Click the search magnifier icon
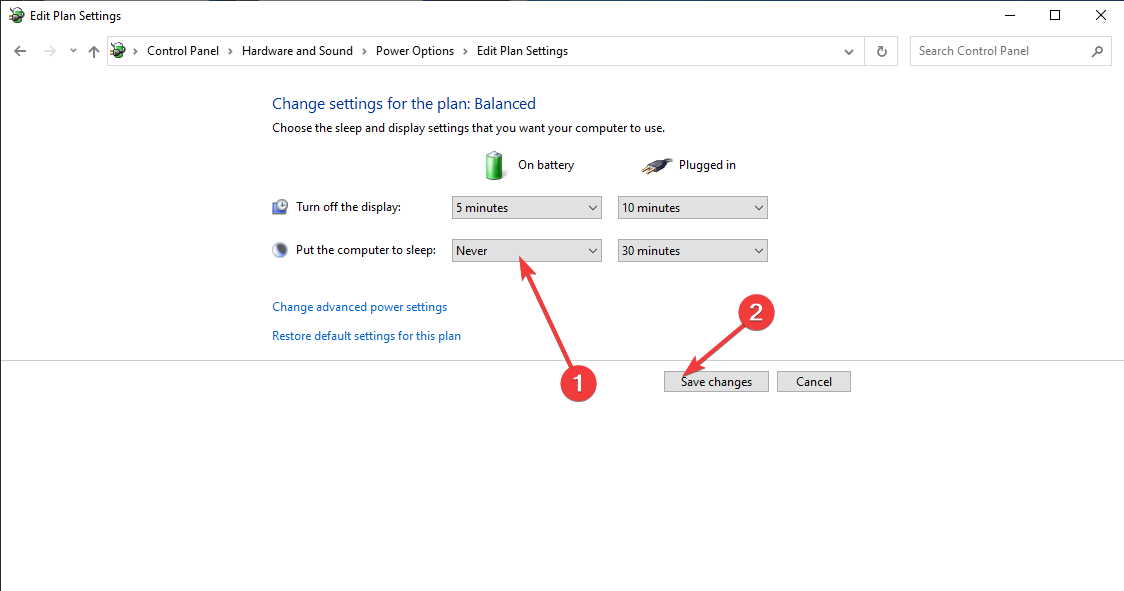The image size is (1124, 591). pyautogui.click(x=1097, y=51)
